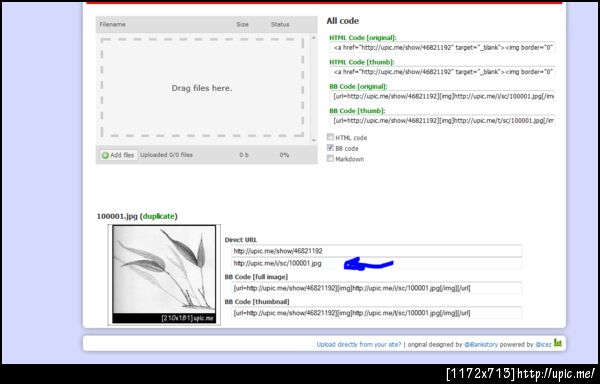Click the Drag files here drop area
The height and width of the screenshot is (384, 600).
coord(202,88)
